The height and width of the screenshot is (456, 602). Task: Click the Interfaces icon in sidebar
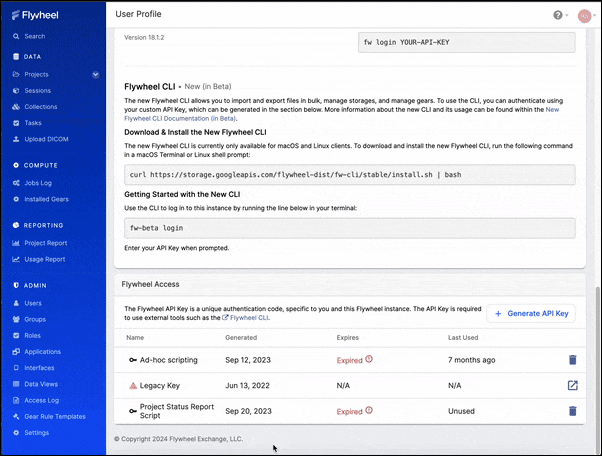(x=16, y=368)
